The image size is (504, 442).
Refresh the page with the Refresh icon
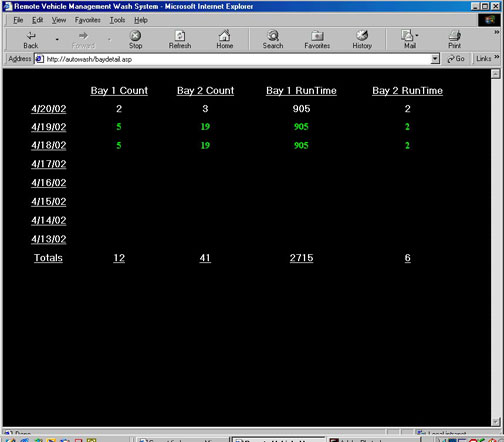[180, 35]
